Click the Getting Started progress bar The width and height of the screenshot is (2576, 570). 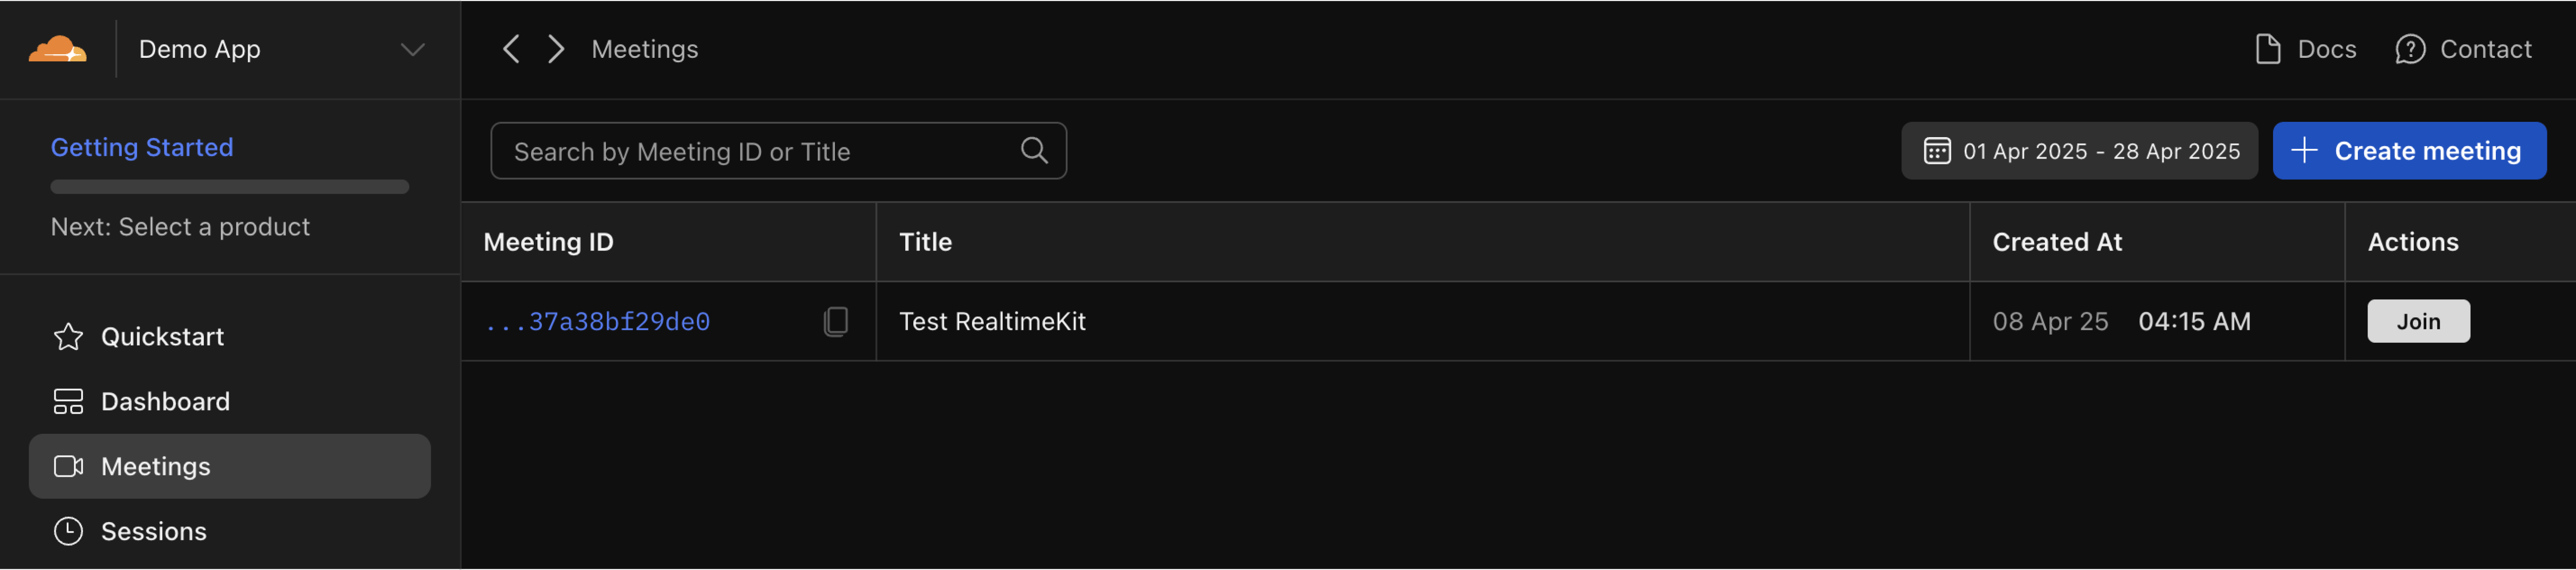click(x=230, y=187)
